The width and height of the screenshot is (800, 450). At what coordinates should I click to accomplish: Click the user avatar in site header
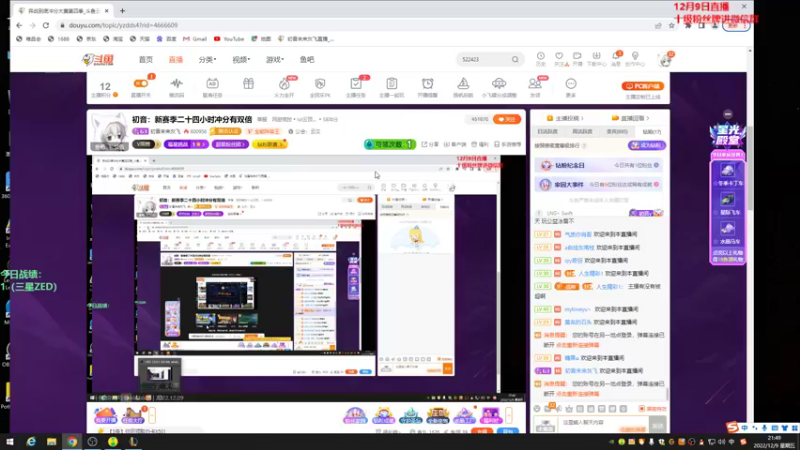[665, 60]
